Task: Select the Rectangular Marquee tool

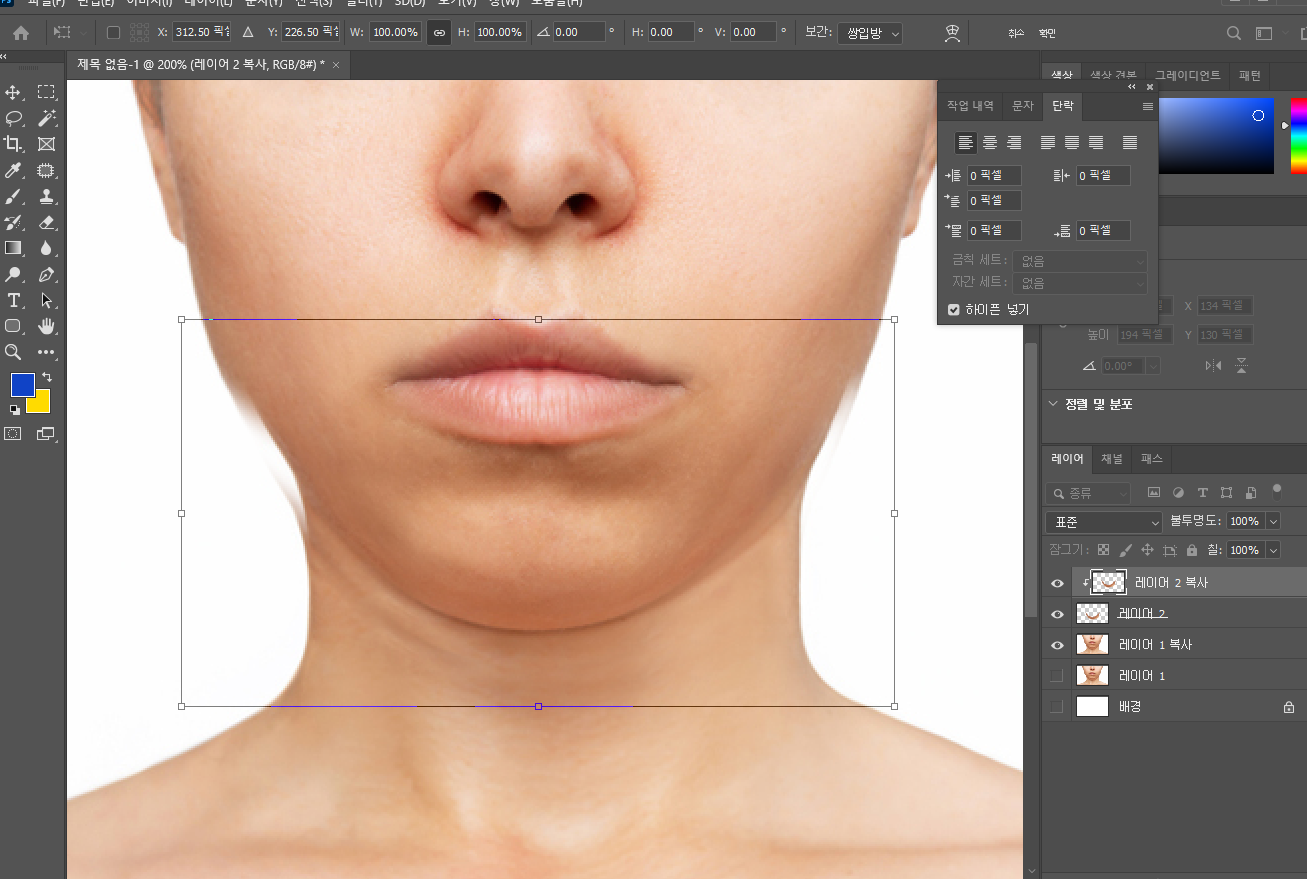Action: coord(46,92)
